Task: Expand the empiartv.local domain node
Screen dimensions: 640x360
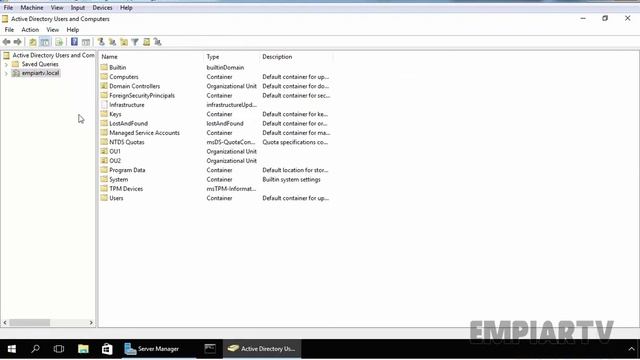Action: click(x=6, y=73)
